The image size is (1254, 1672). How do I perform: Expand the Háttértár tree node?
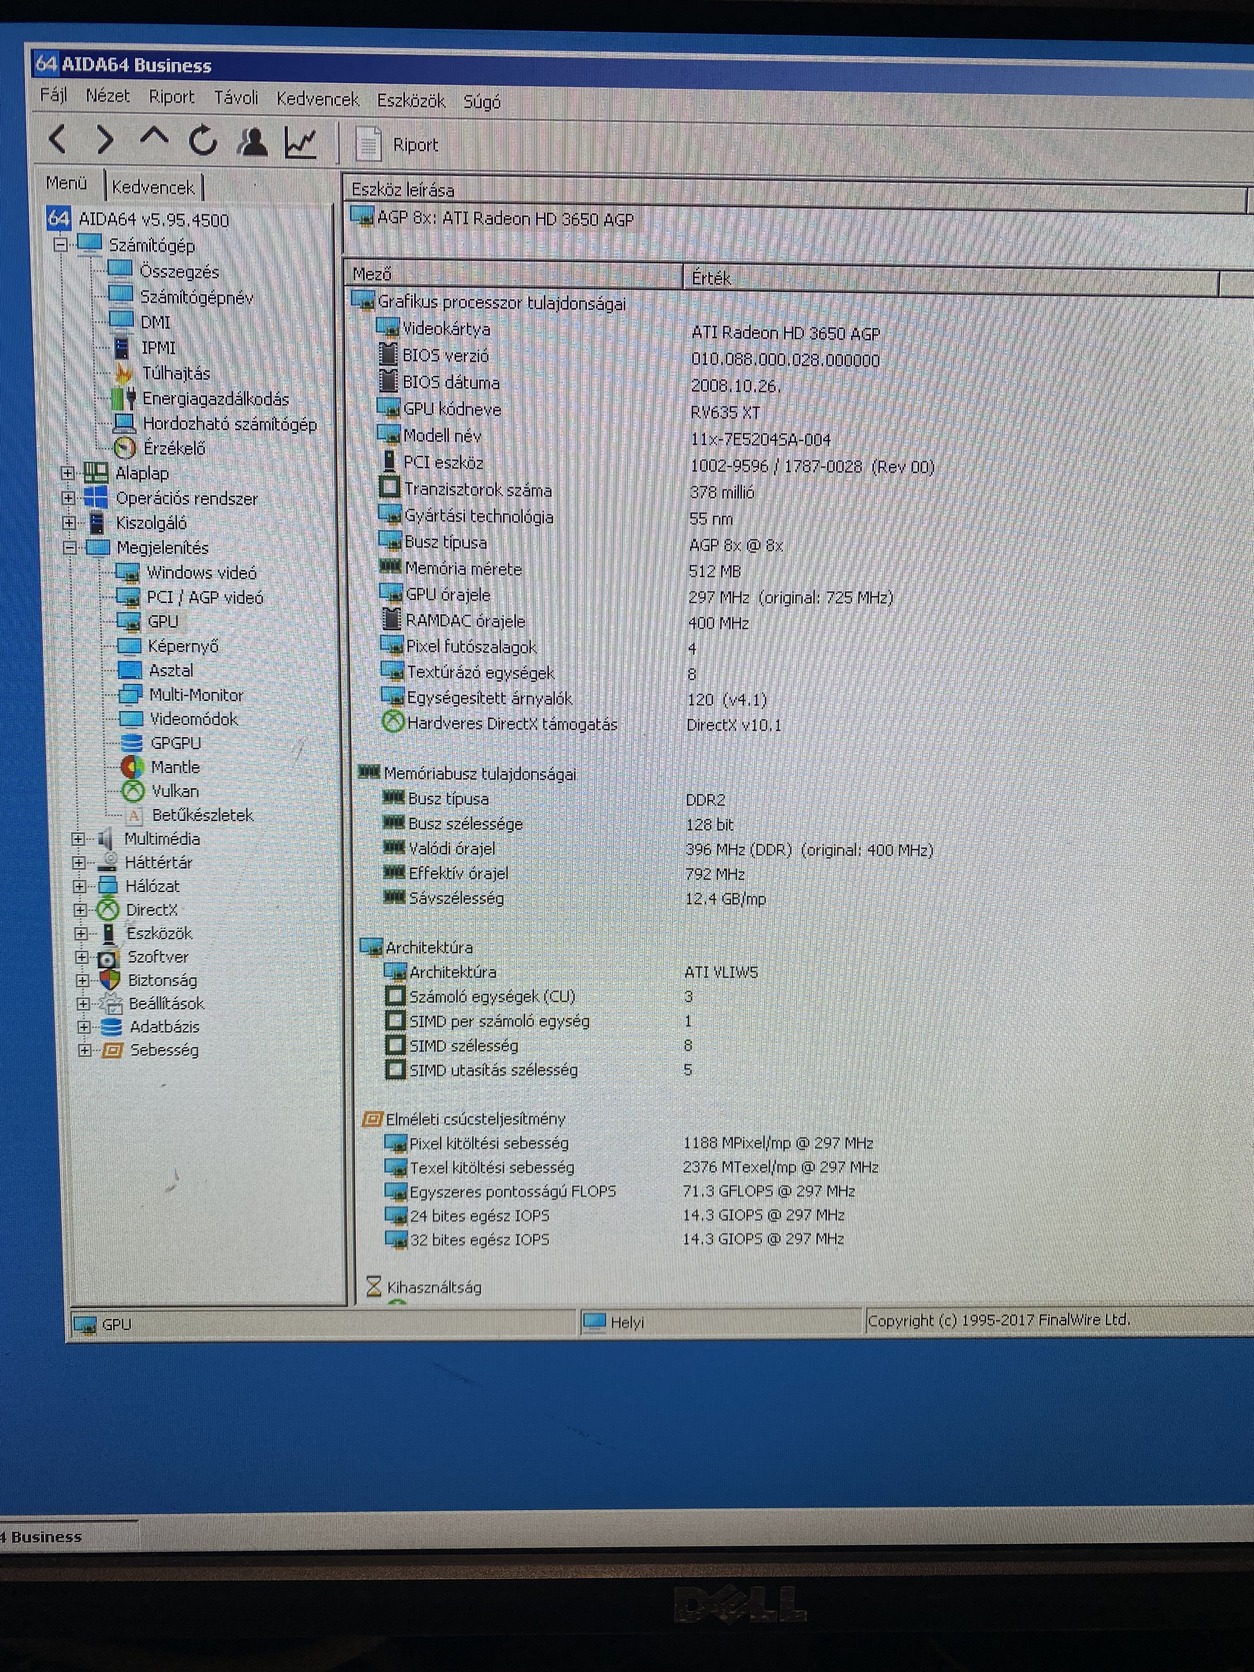[x=79, y=862]
